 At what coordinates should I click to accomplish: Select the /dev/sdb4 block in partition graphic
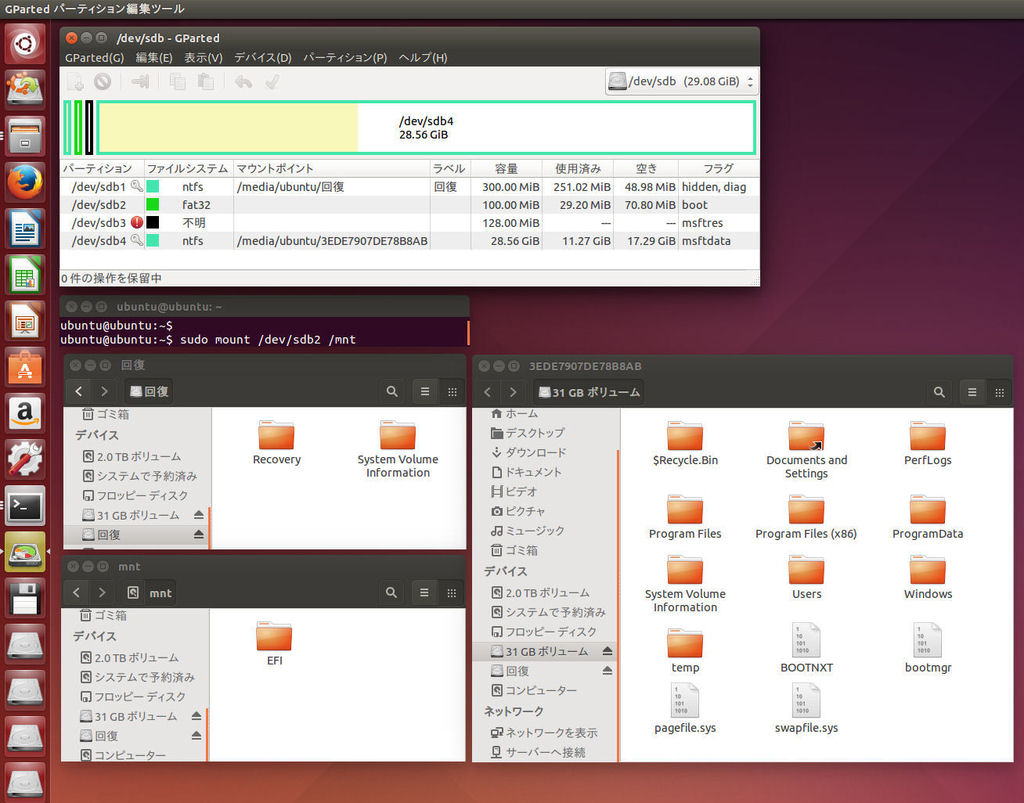click(426, 127)
